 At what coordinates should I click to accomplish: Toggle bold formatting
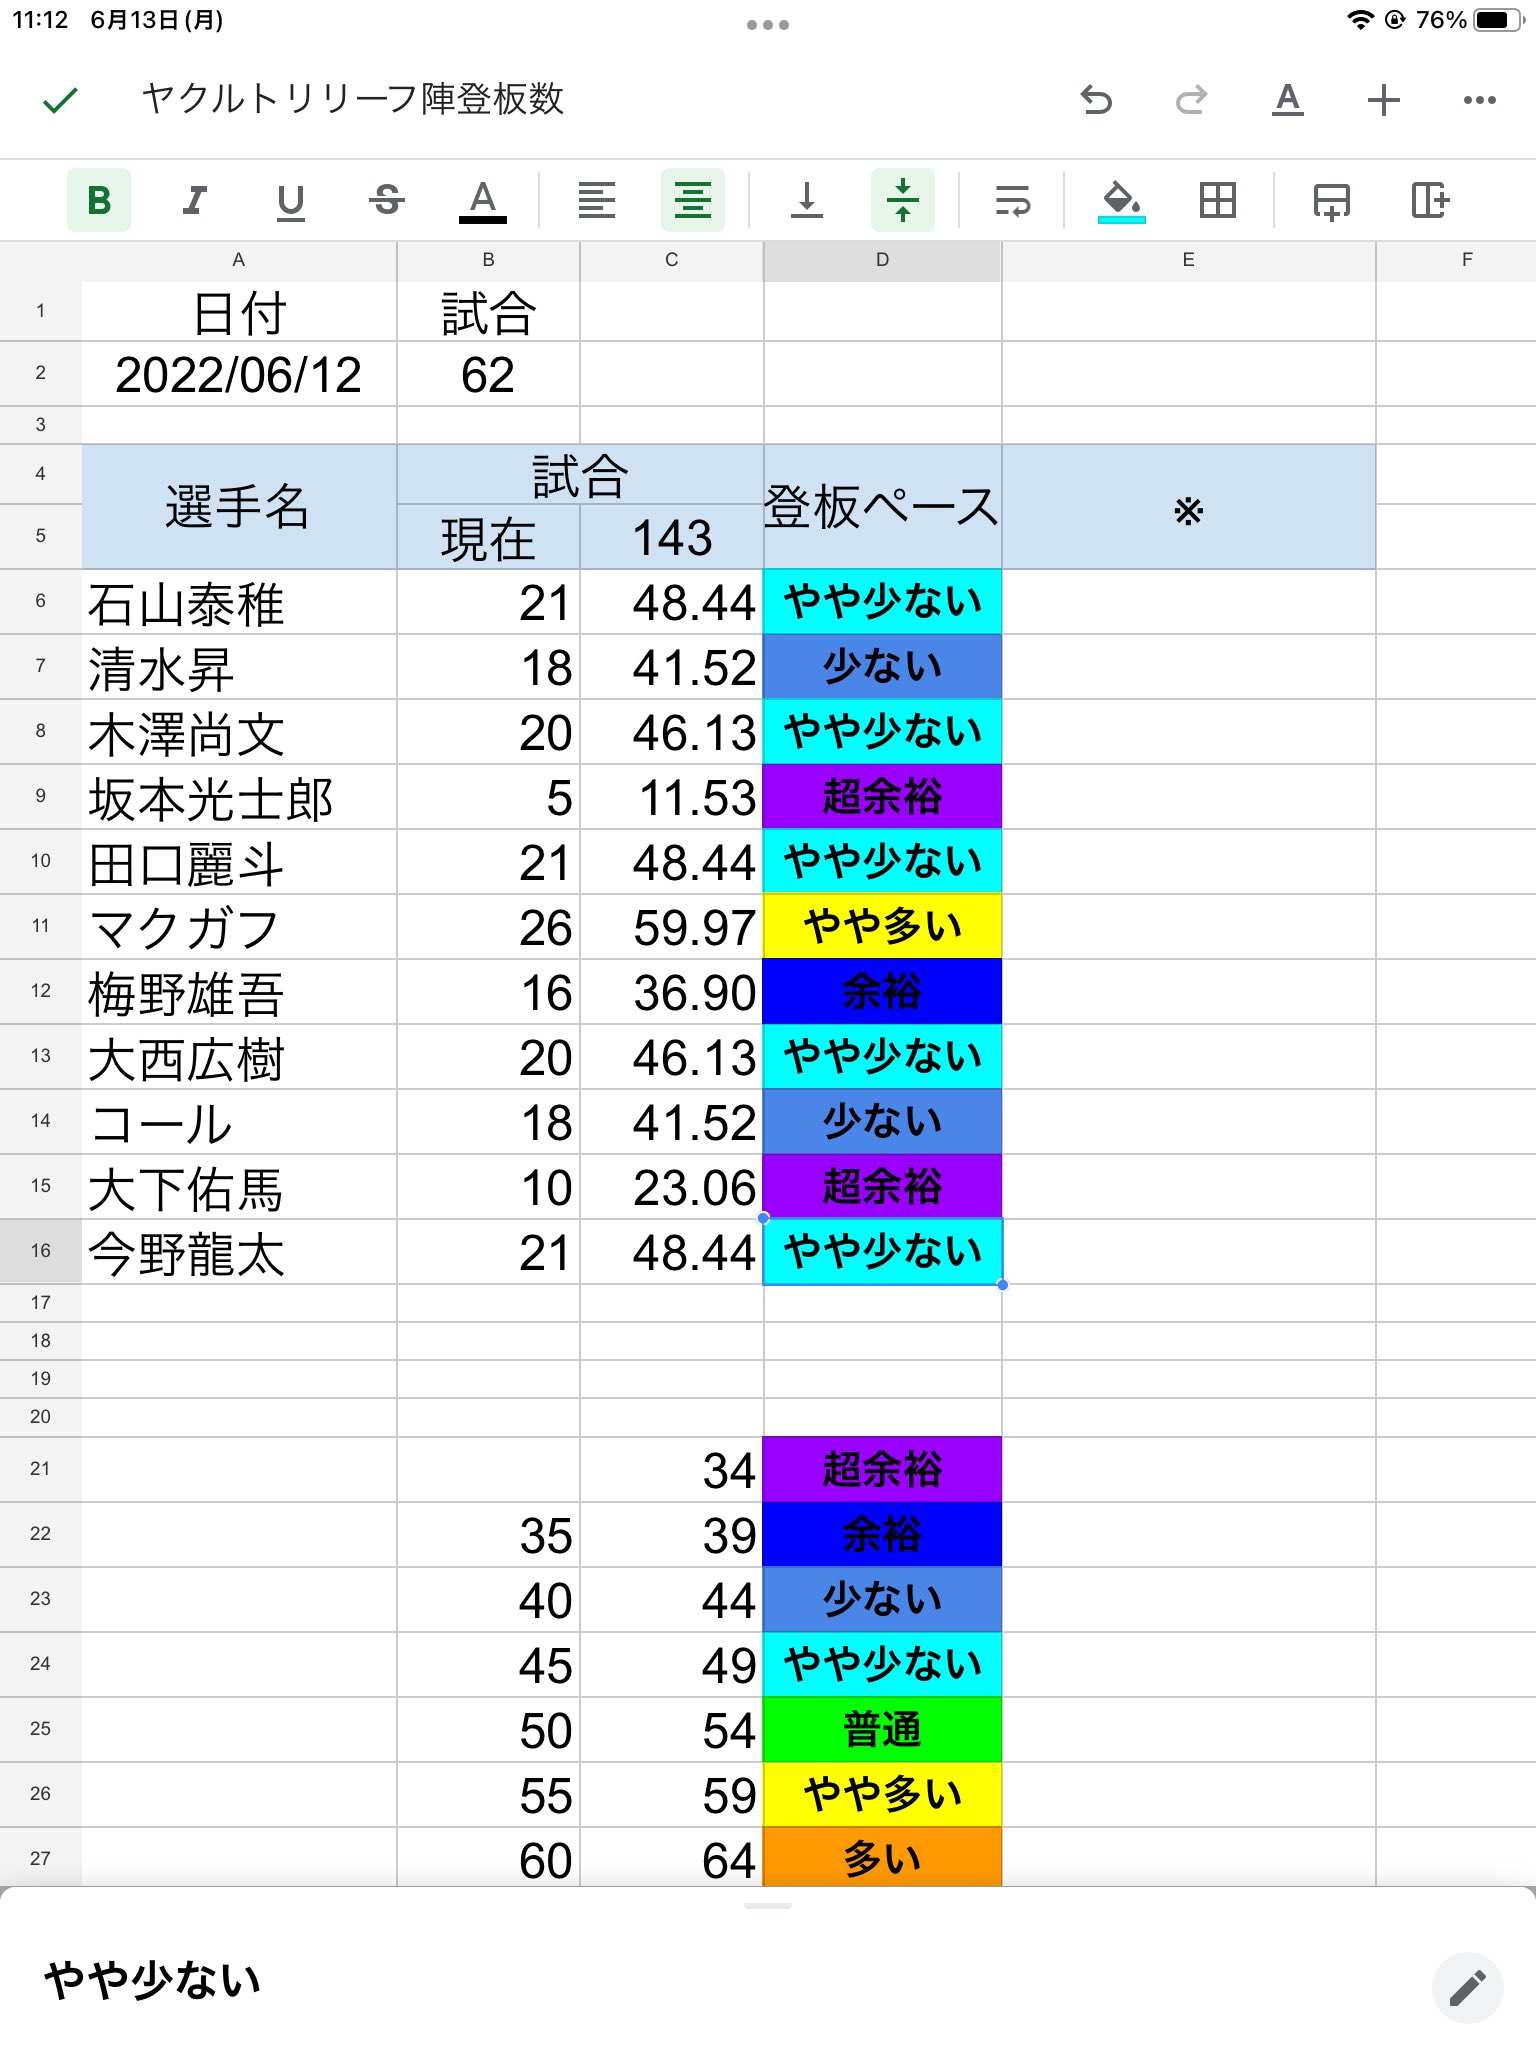click(x=99, y=200)
